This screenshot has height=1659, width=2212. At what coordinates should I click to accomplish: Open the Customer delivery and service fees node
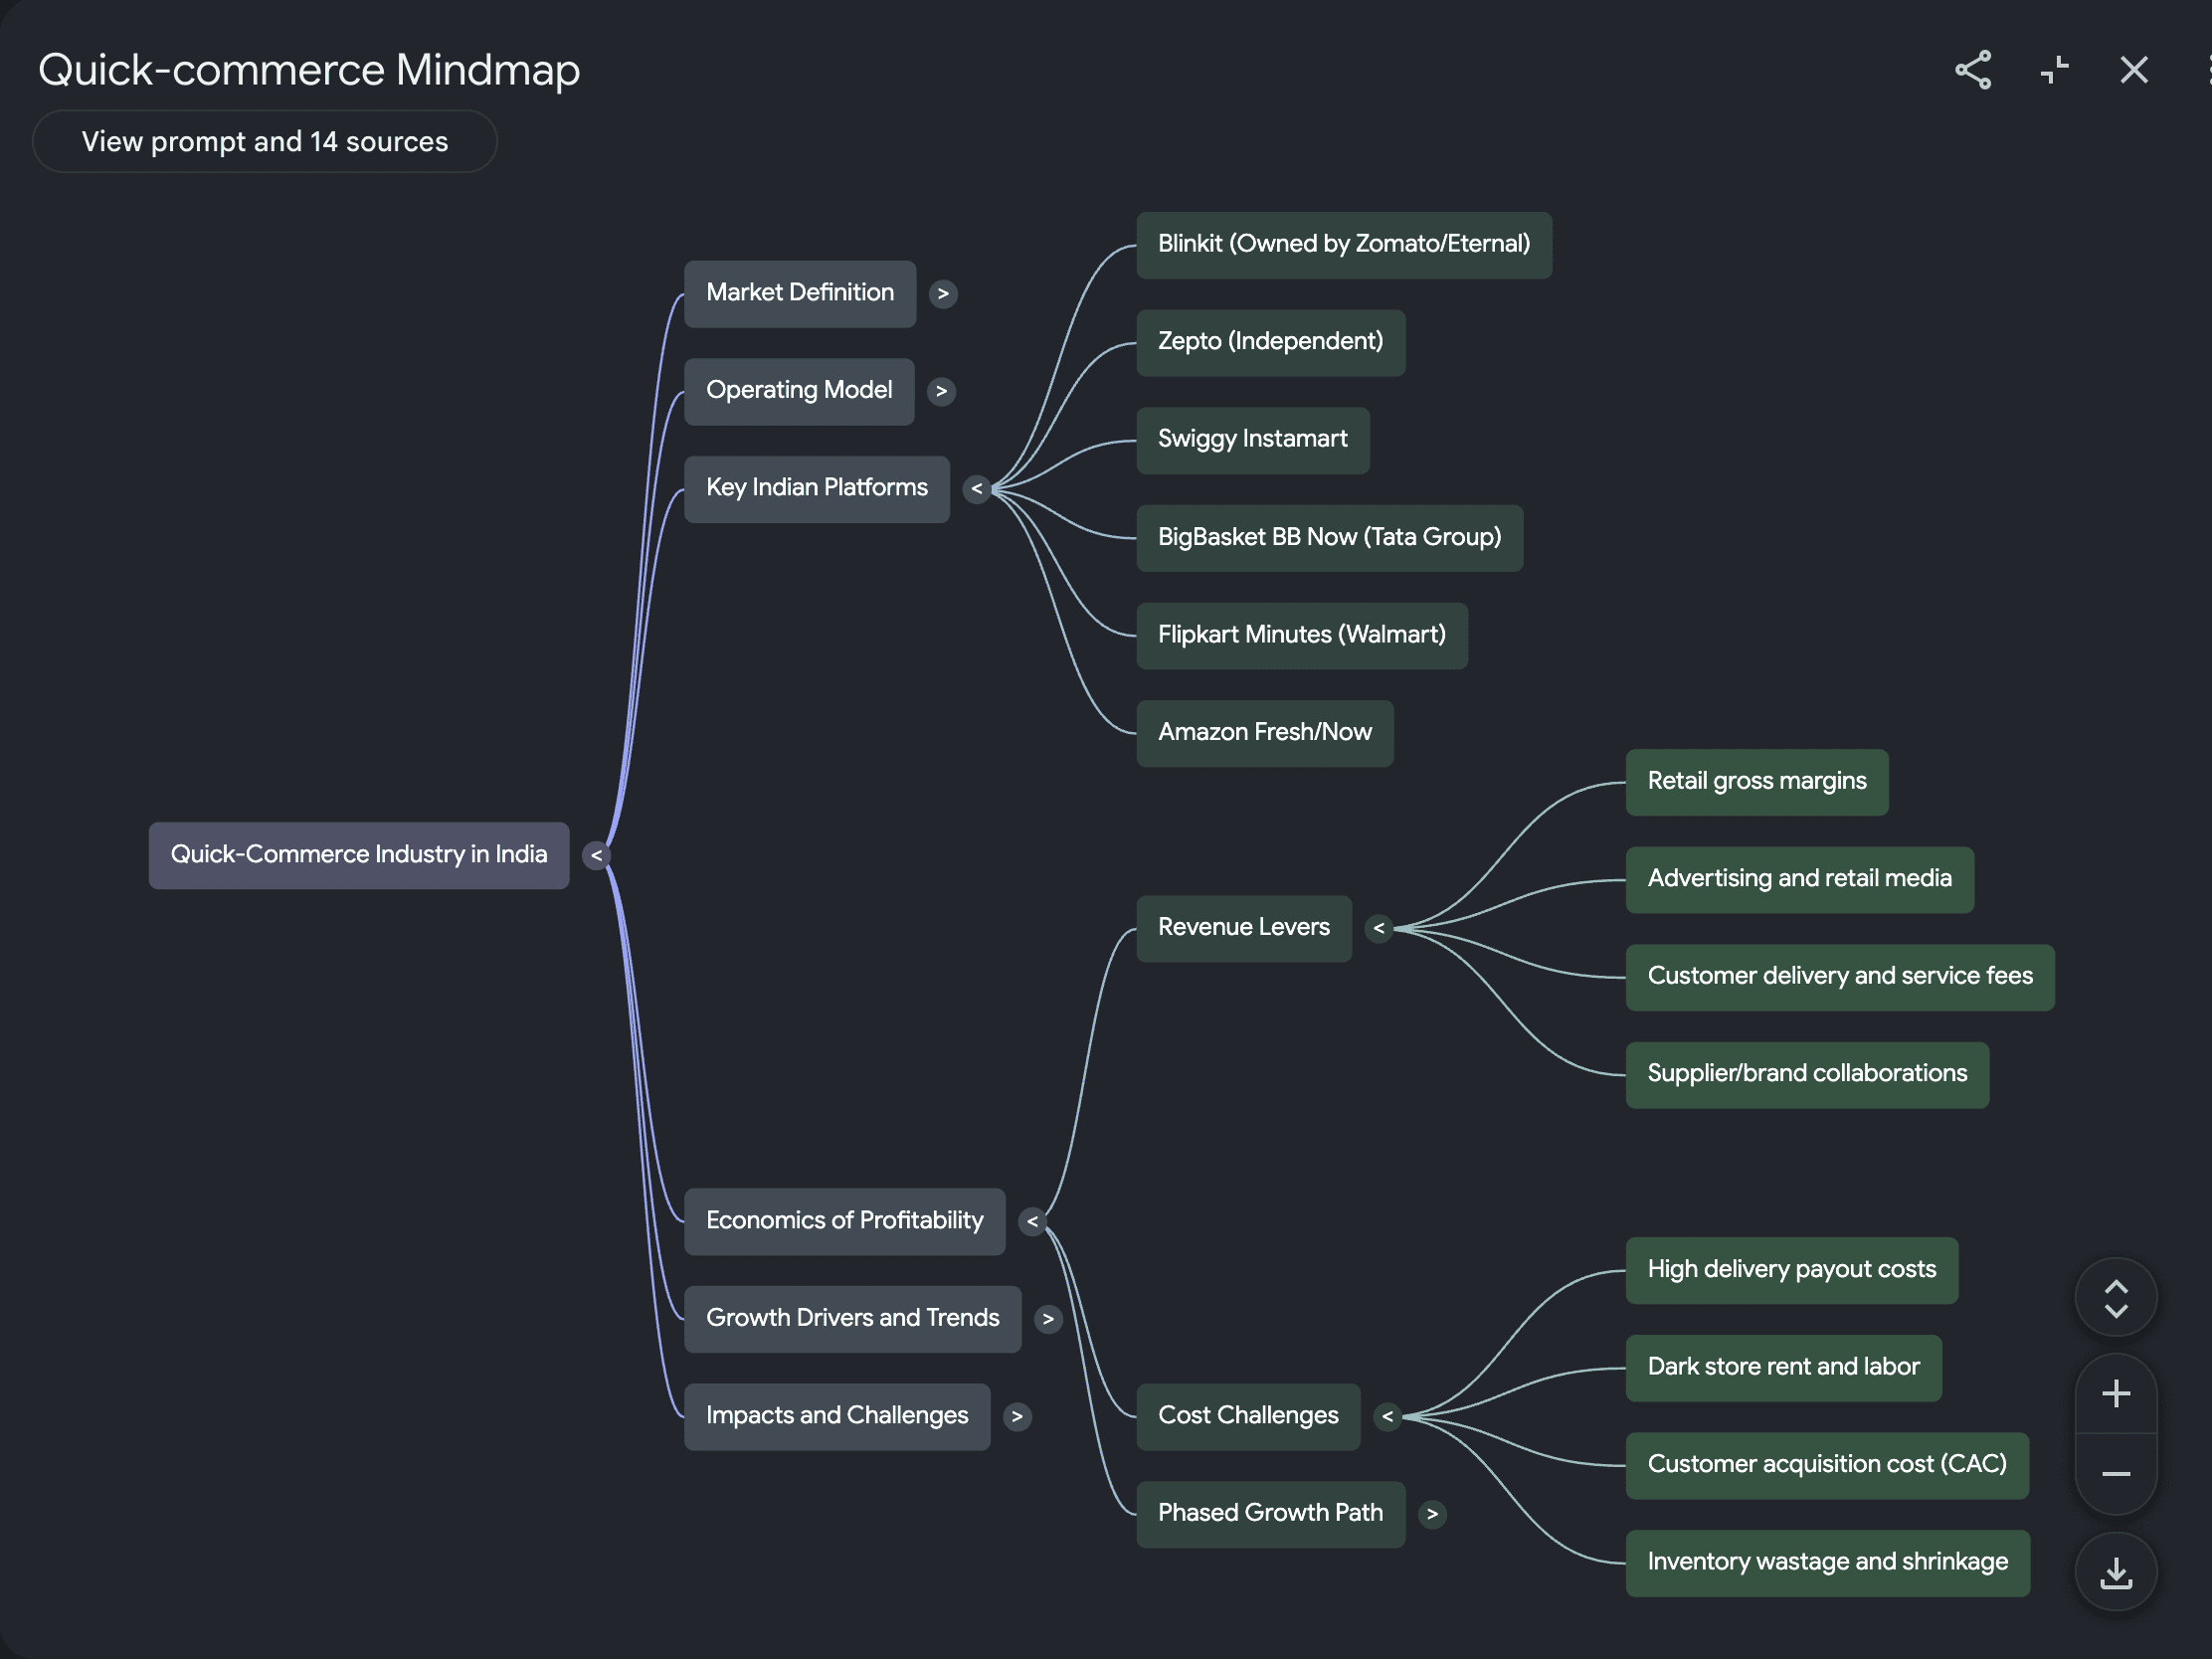(1840, 977)
